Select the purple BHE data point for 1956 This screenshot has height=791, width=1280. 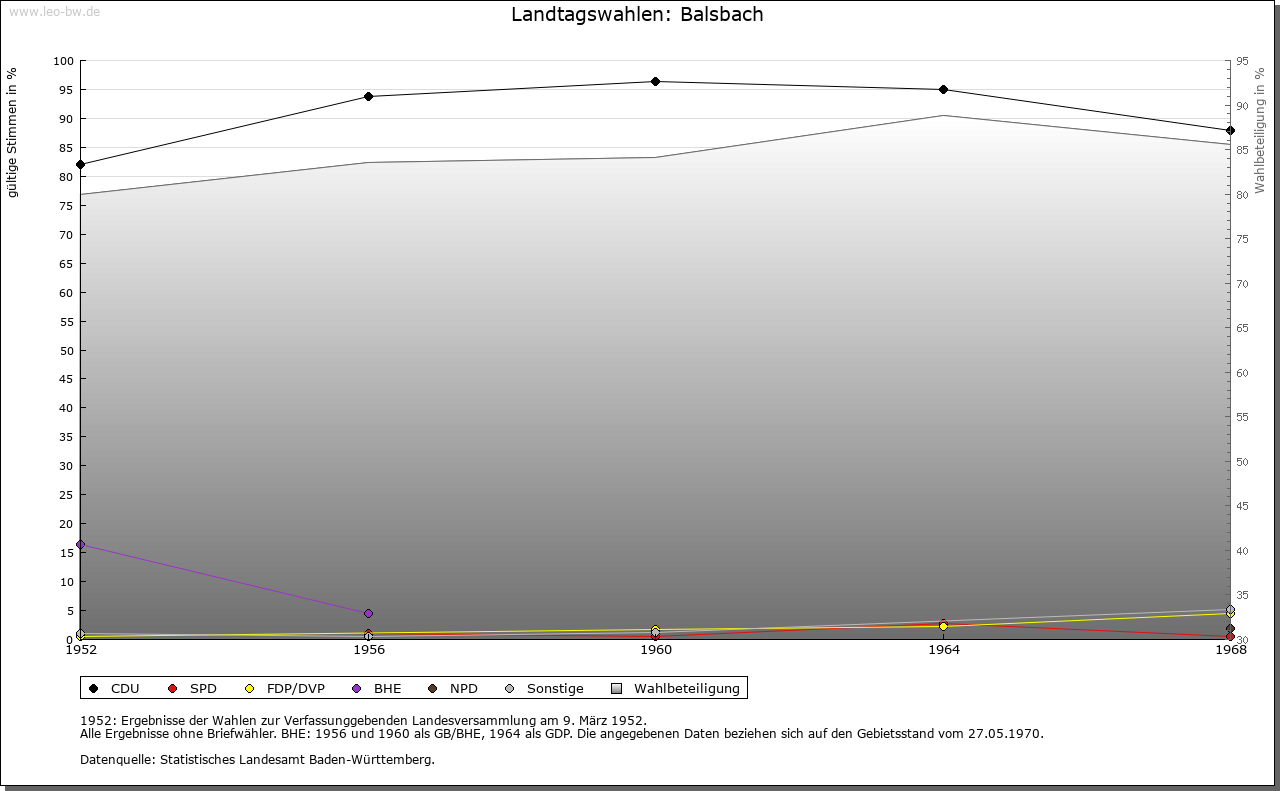(x=368, y=613)
